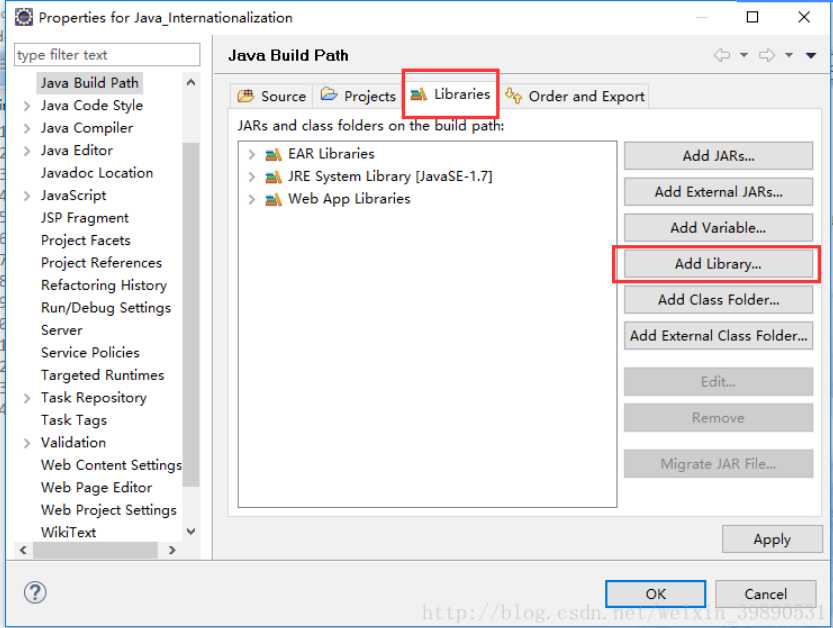Select JSP Fragment in the tree
833x628 pixels.
84,218
